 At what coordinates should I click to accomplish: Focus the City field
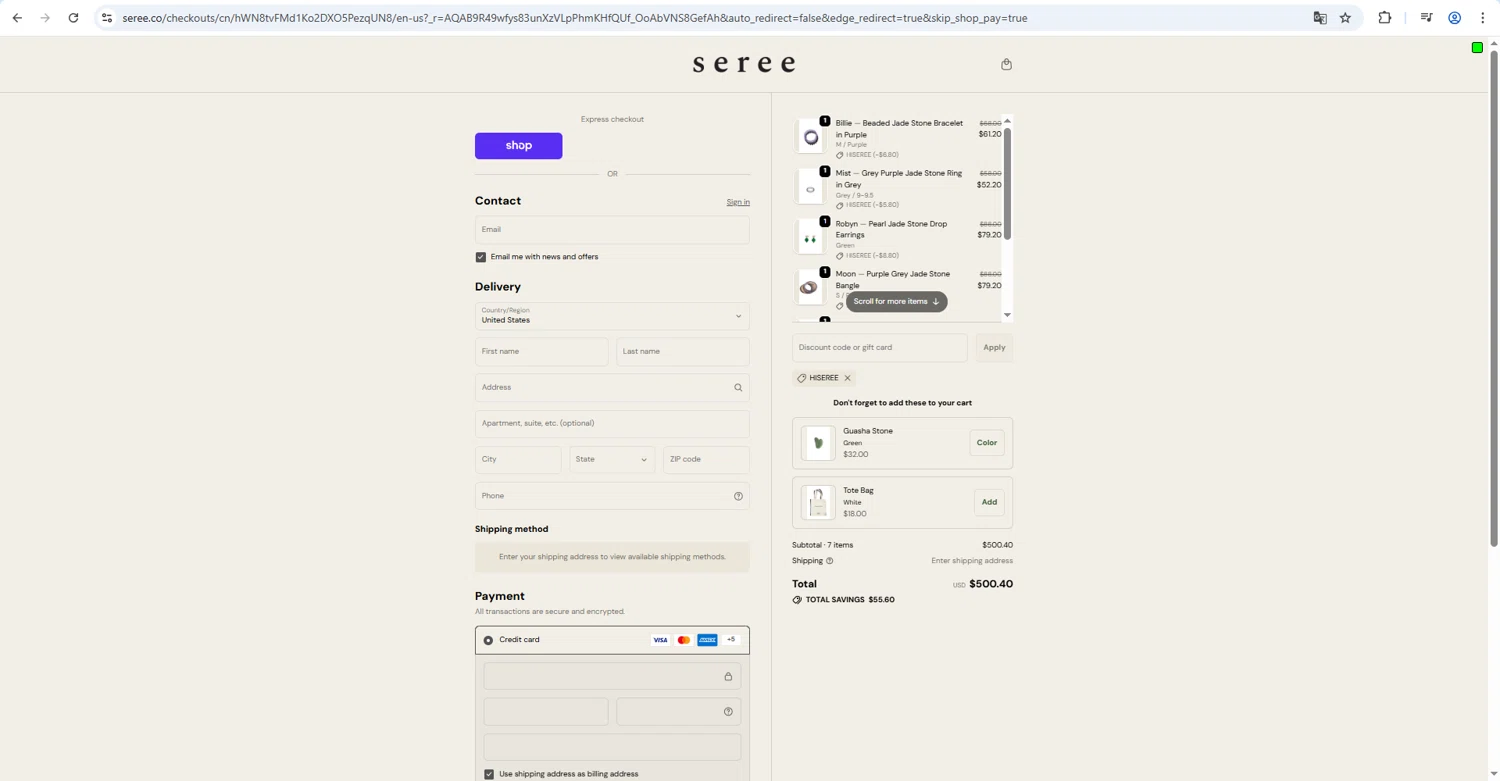(x=518, y=460)
